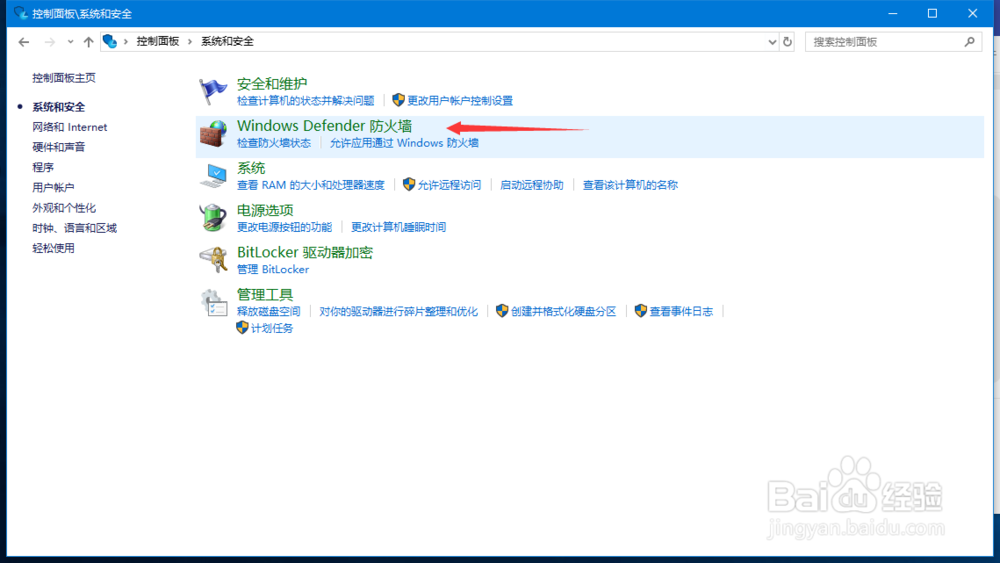1000x563 pixels.
Task: Open Windows Defender 防火墙 heading
Action: point(325,126)
